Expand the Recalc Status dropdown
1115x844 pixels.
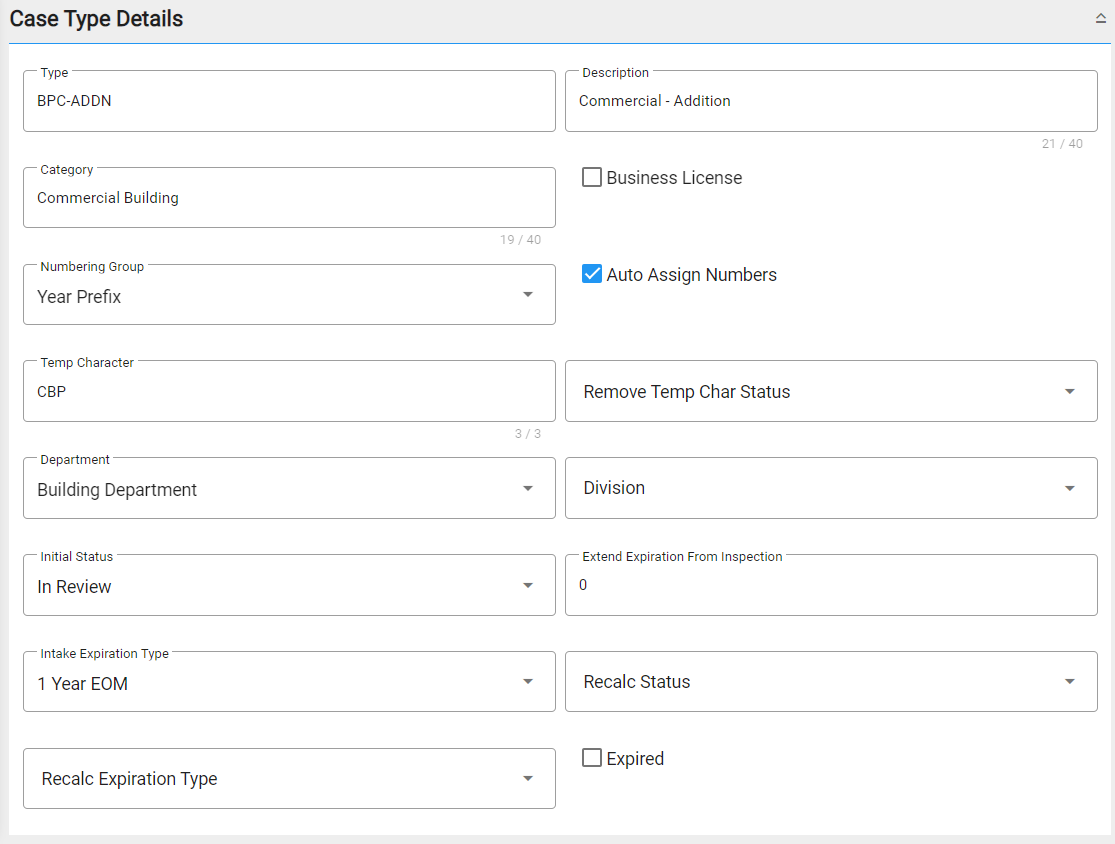pos(1070,681)
